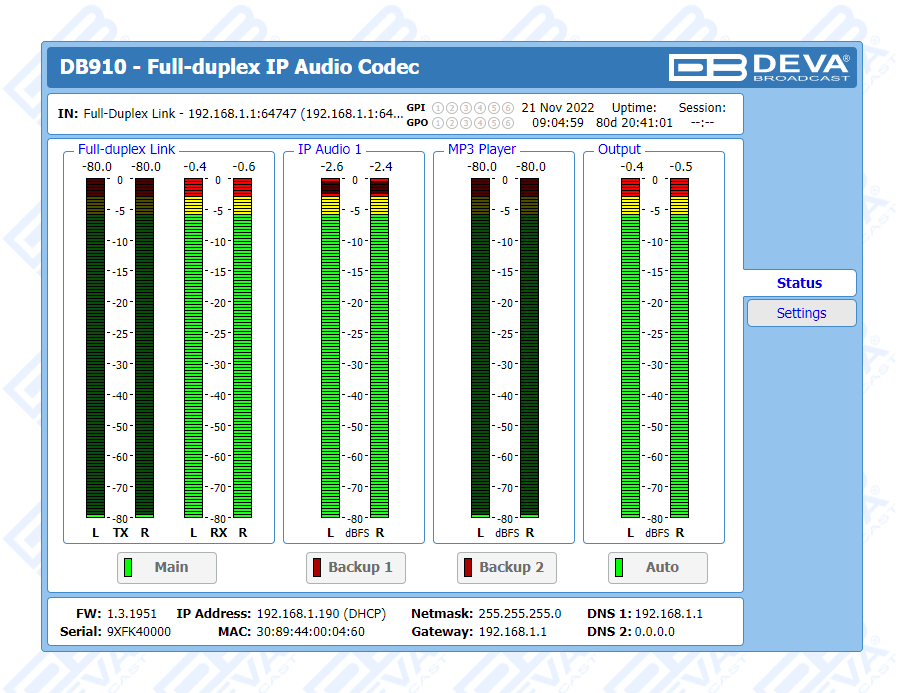Click the Full-duplex Link section title
904x693 pixels.
click(127, 149)
